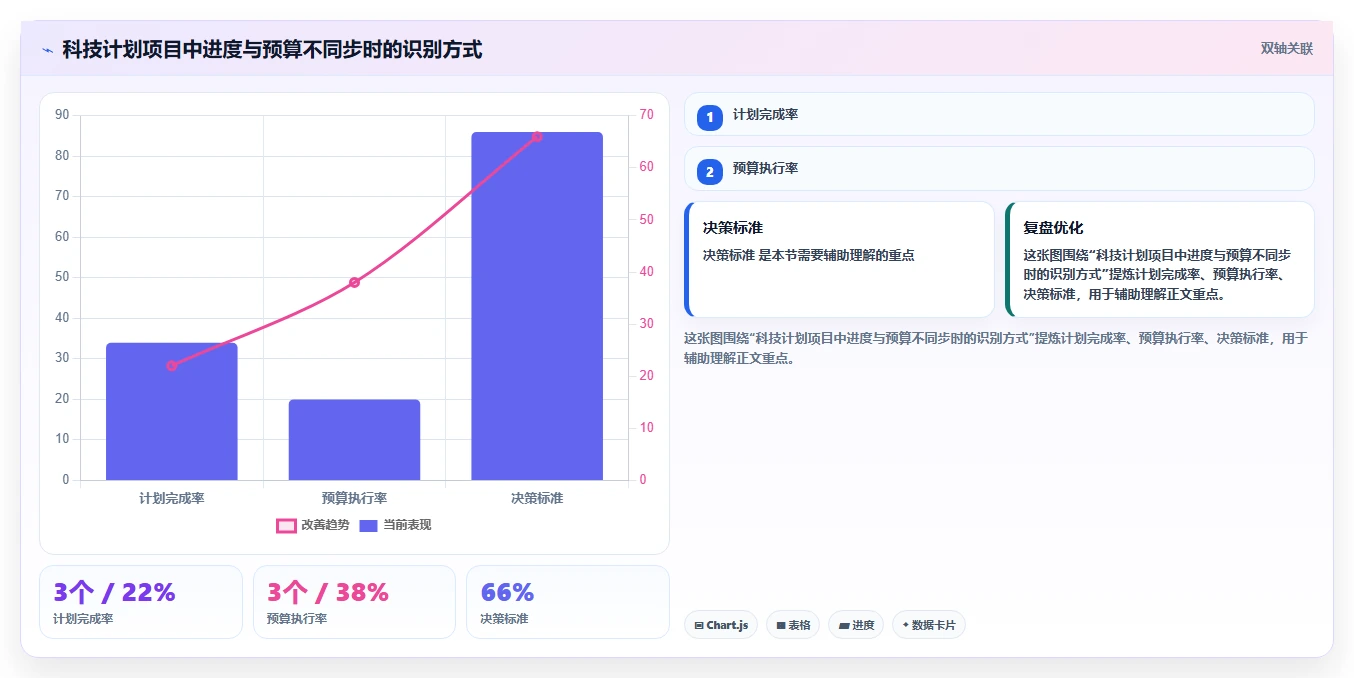
Task: Click the 表格 tag
Action: coord(793,625)
